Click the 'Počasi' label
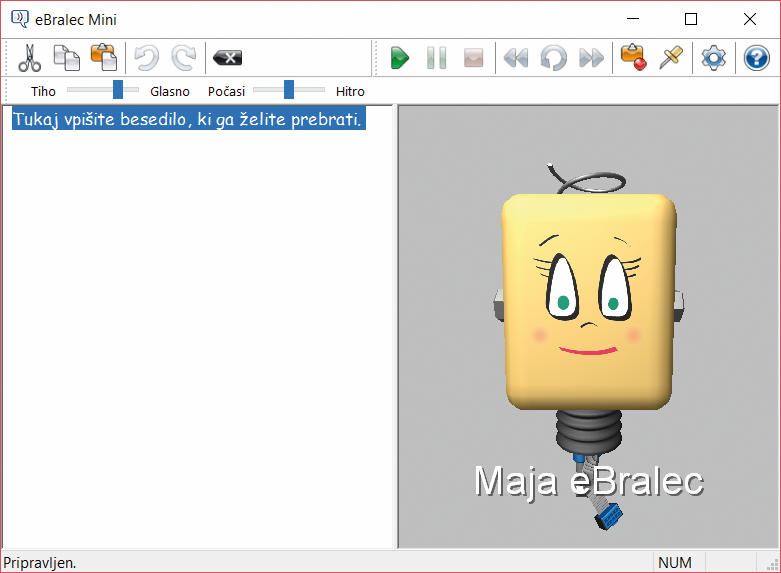Screen dimensions: 781x573 pyautogui.click(x=227, y=92)
